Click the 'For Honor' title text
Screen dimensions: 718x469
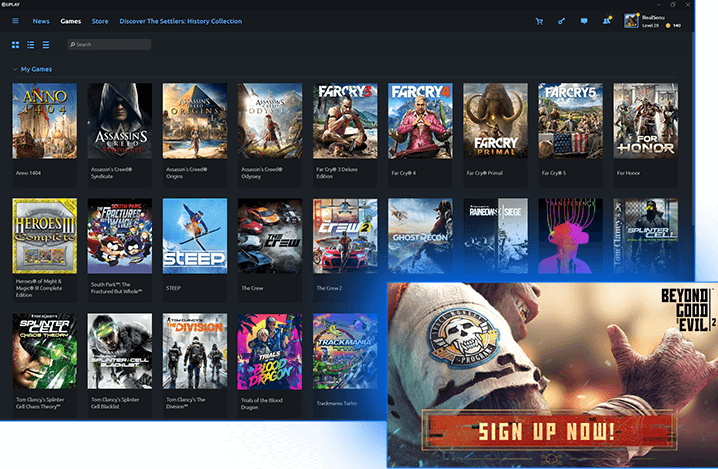click(x=628, y=173)
